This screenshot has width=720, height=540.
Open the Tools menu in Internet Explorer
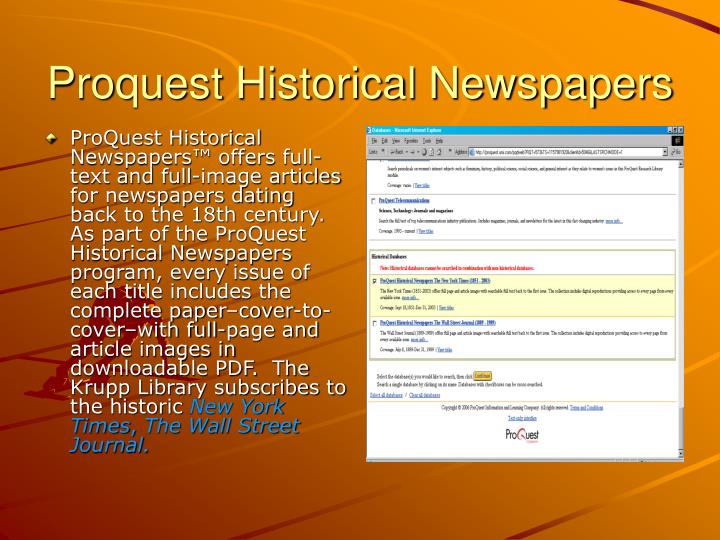427,141
